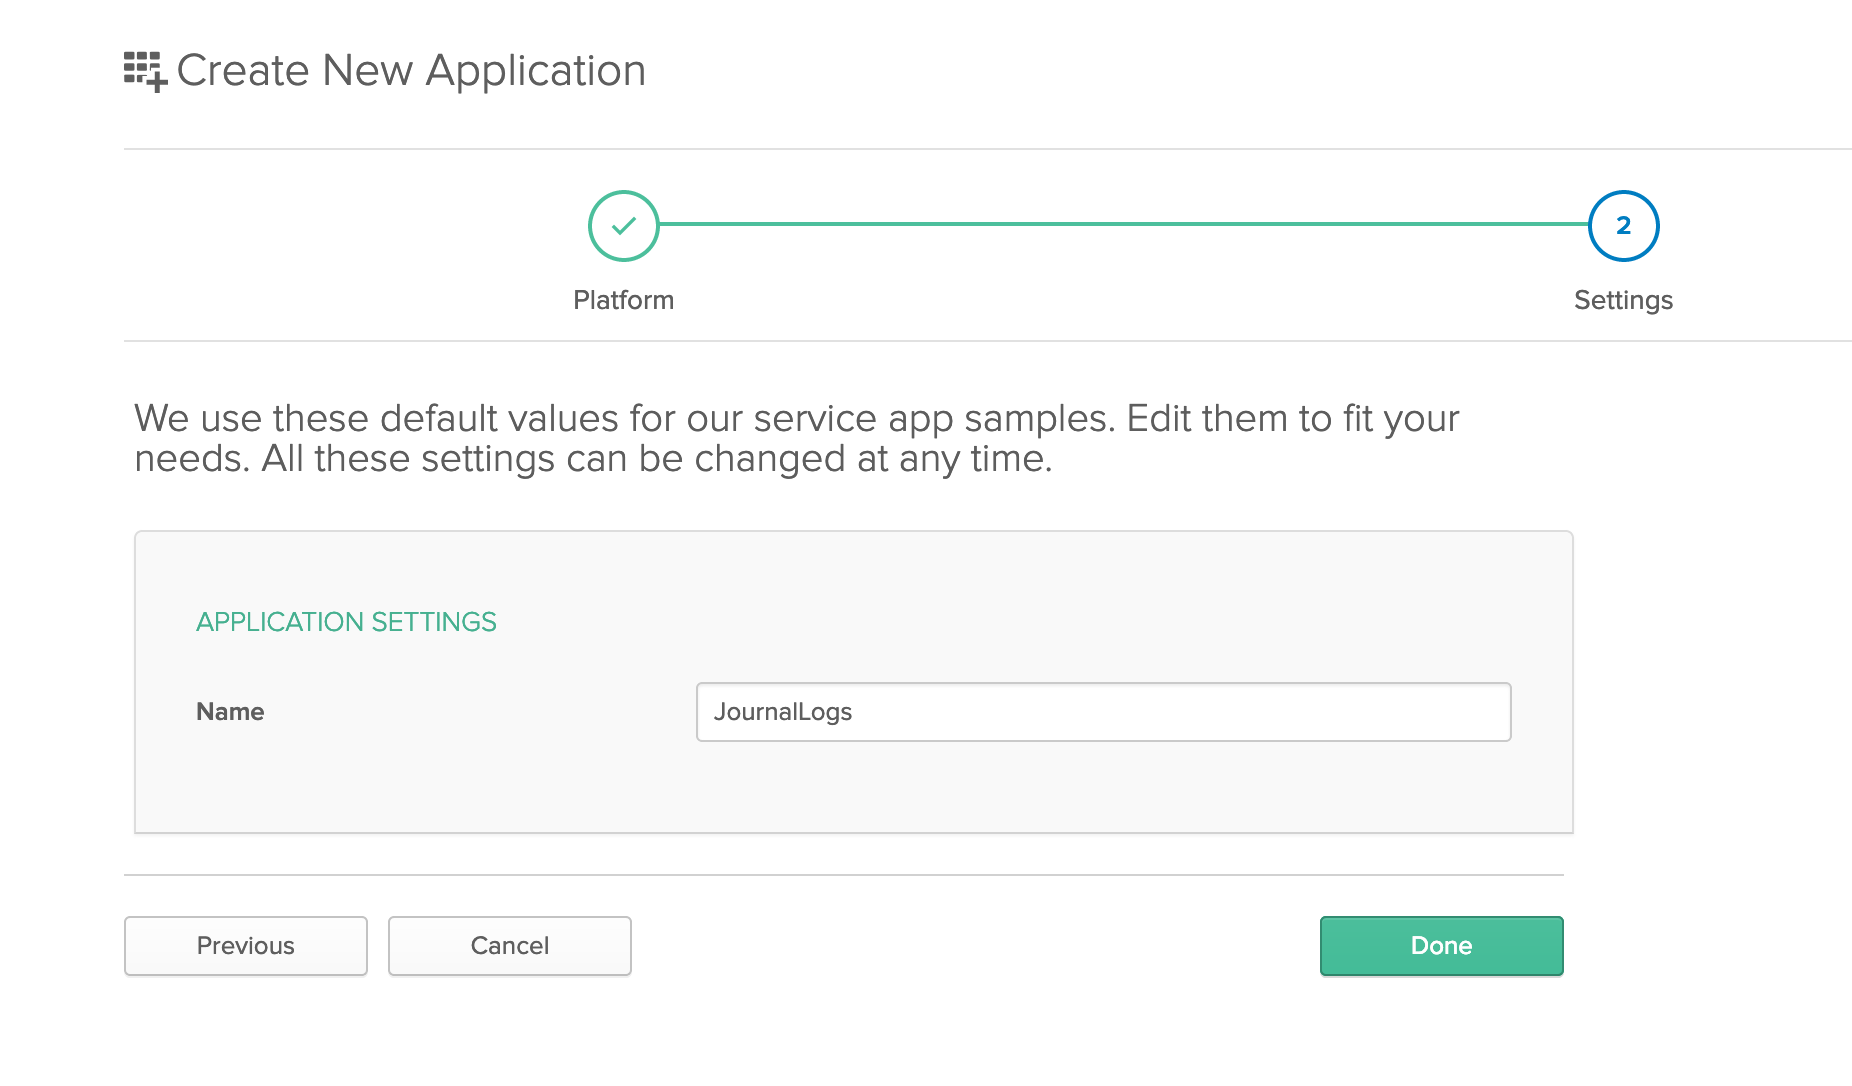Click the Create New Application page title
Screen dimensions: 1852x1086
click(x=411, y=71)
